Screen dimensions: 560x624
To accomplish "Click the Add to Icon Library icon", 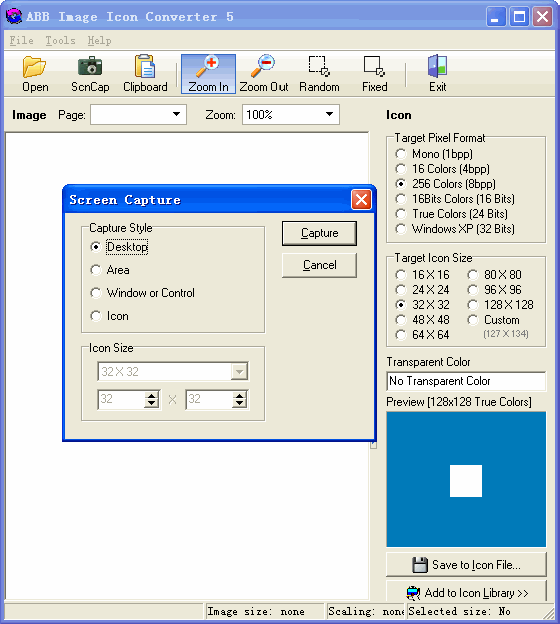I will [x=413, y=593].
